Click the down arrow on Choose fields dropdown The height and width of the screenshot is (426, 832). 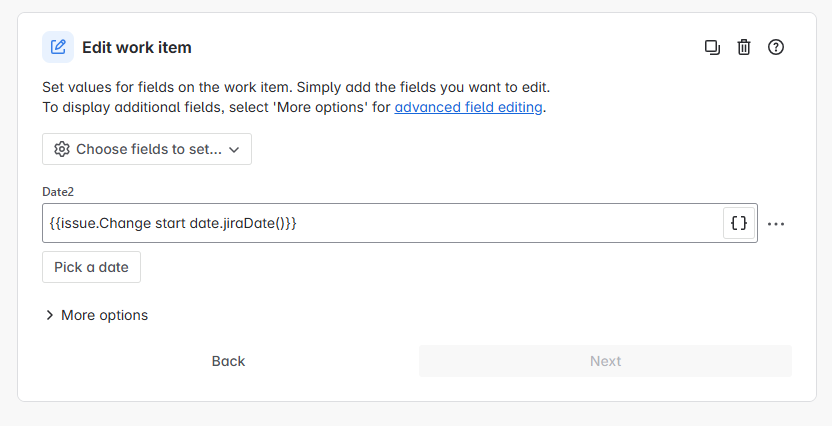pyautogui.click(x=234, y=150)
